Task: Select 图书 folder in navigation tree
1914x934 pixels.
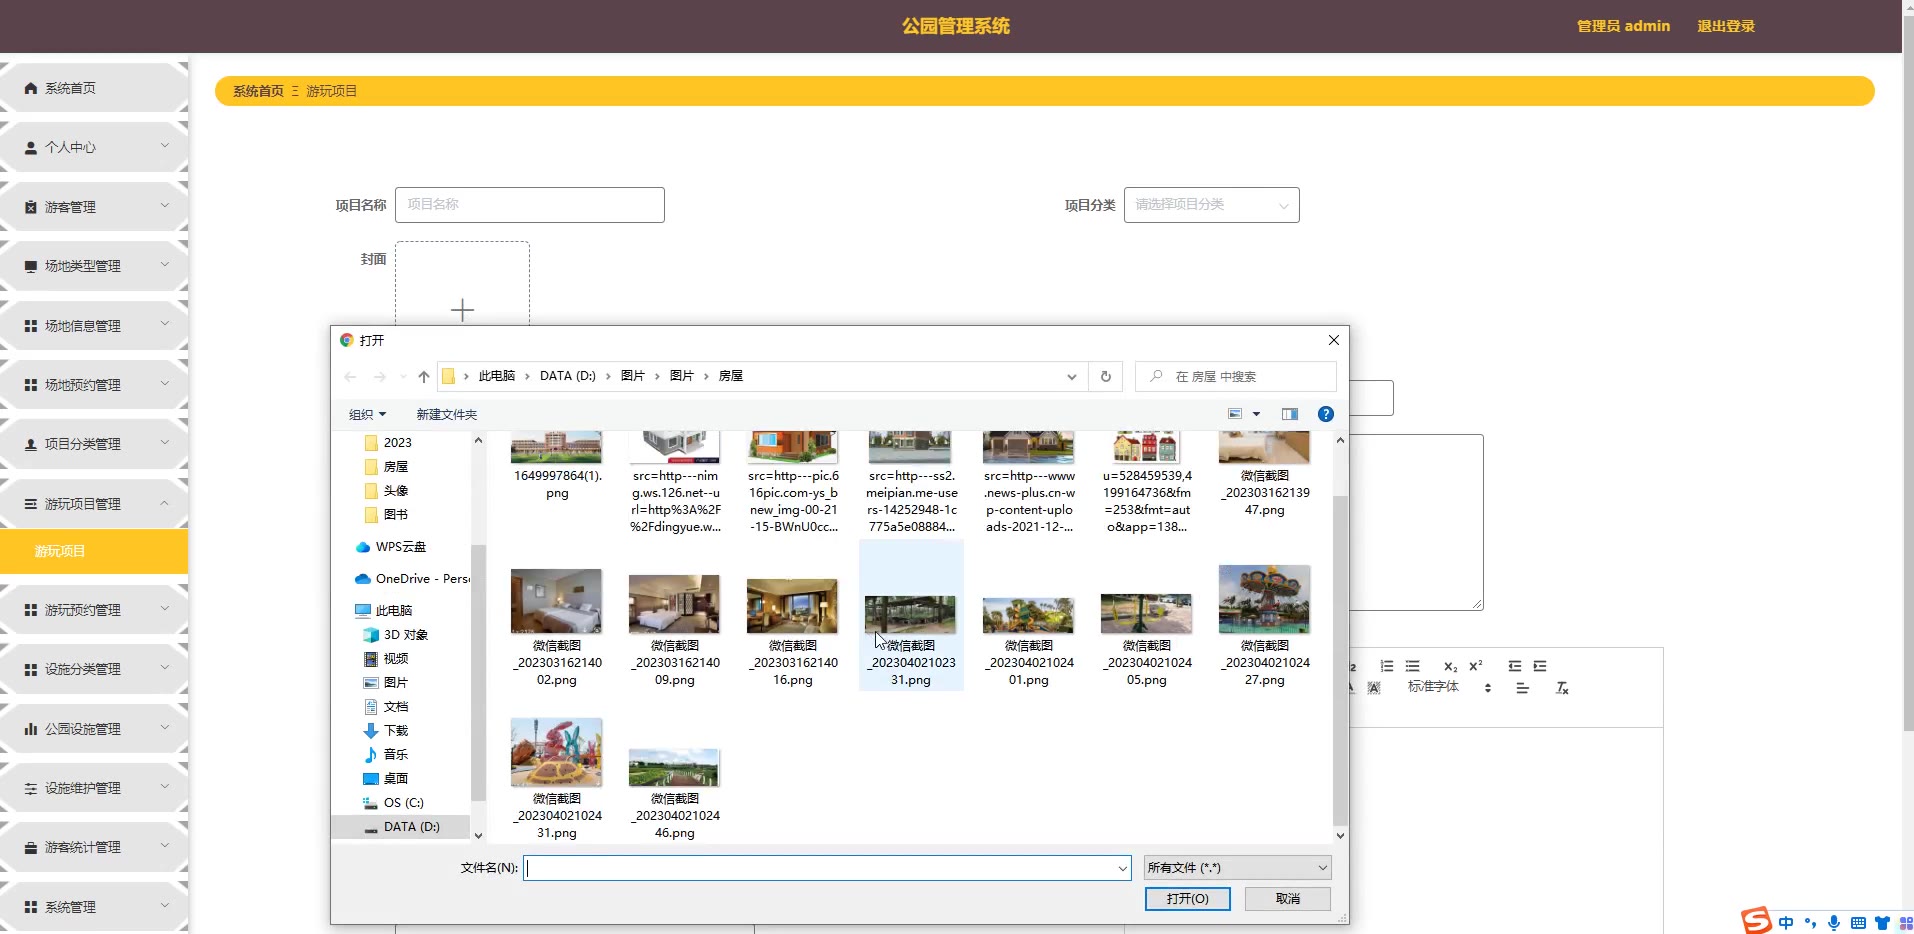Action: tap(396, 514)
